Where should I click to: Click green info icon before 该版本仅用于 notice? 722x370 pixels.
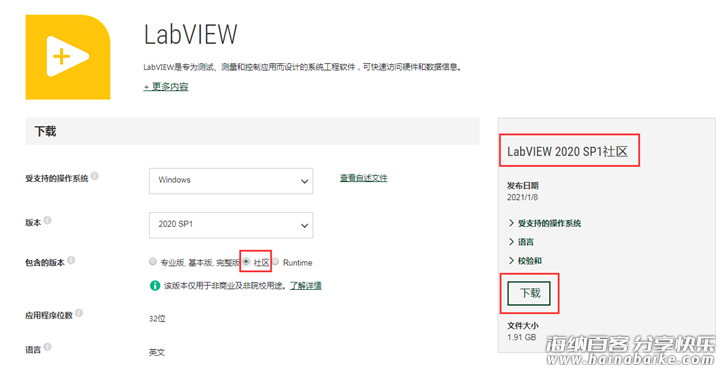155,286
